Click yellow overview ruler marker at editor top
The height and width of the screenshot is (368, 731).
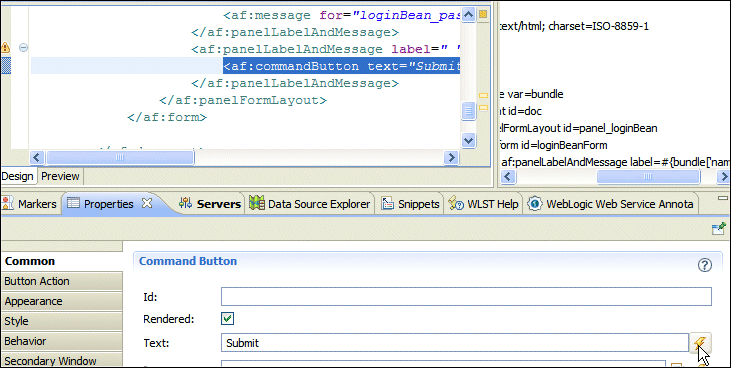pyautogui.click(x=483, y=14)
